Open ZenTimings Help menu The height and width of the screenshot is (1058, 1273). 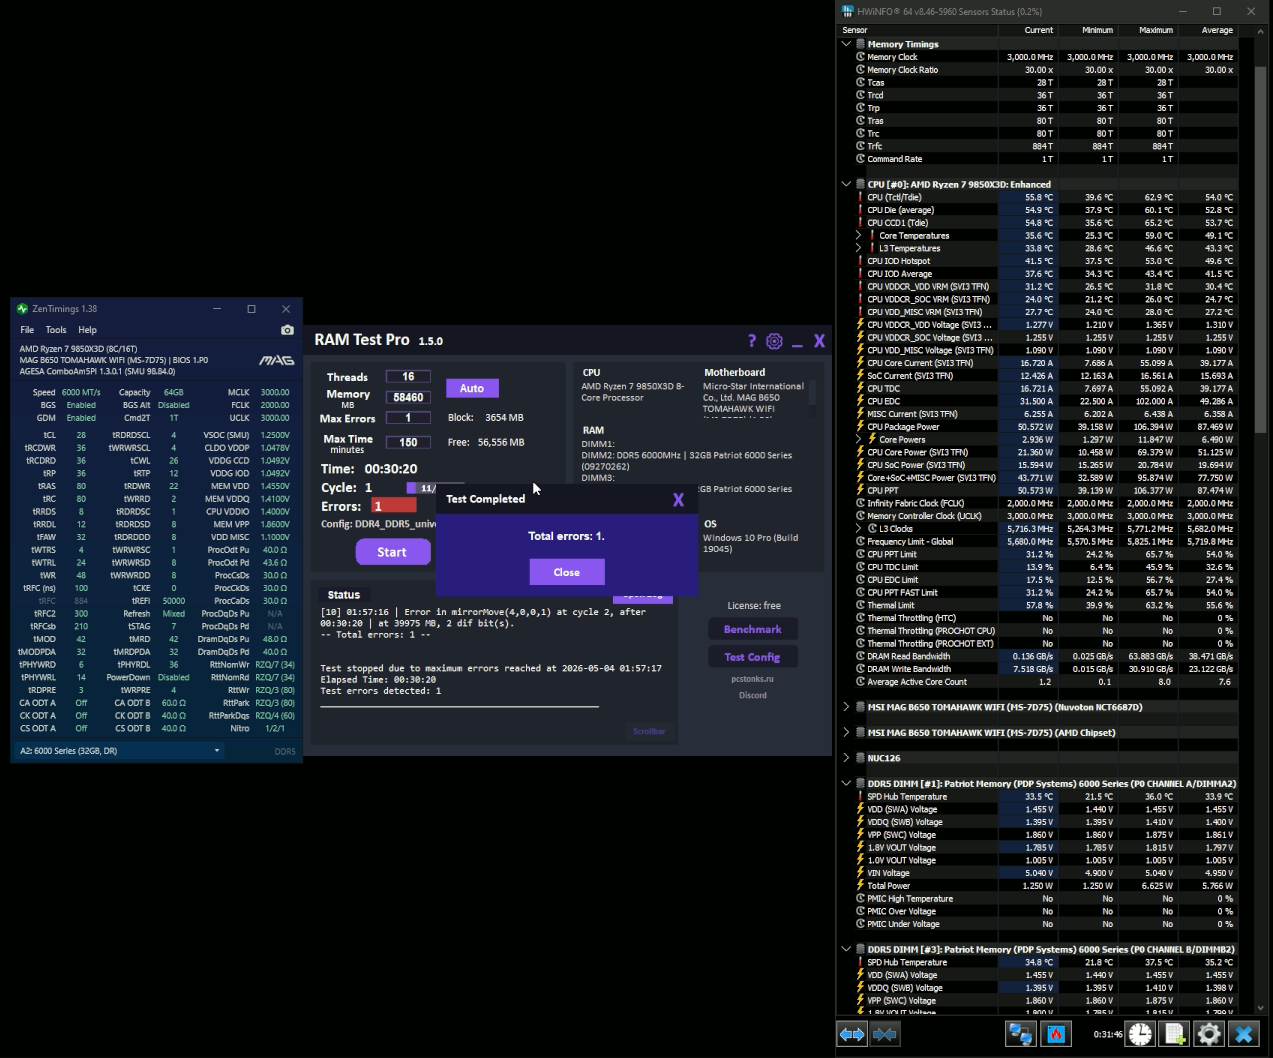(88, 329)
